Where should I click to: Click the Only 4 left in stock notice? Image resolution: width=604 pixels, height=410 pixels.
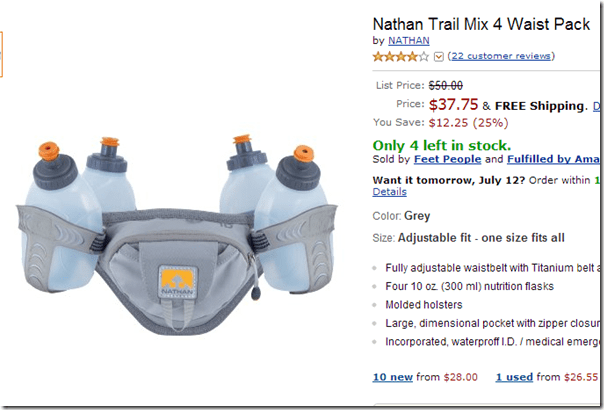pos(442,145)
